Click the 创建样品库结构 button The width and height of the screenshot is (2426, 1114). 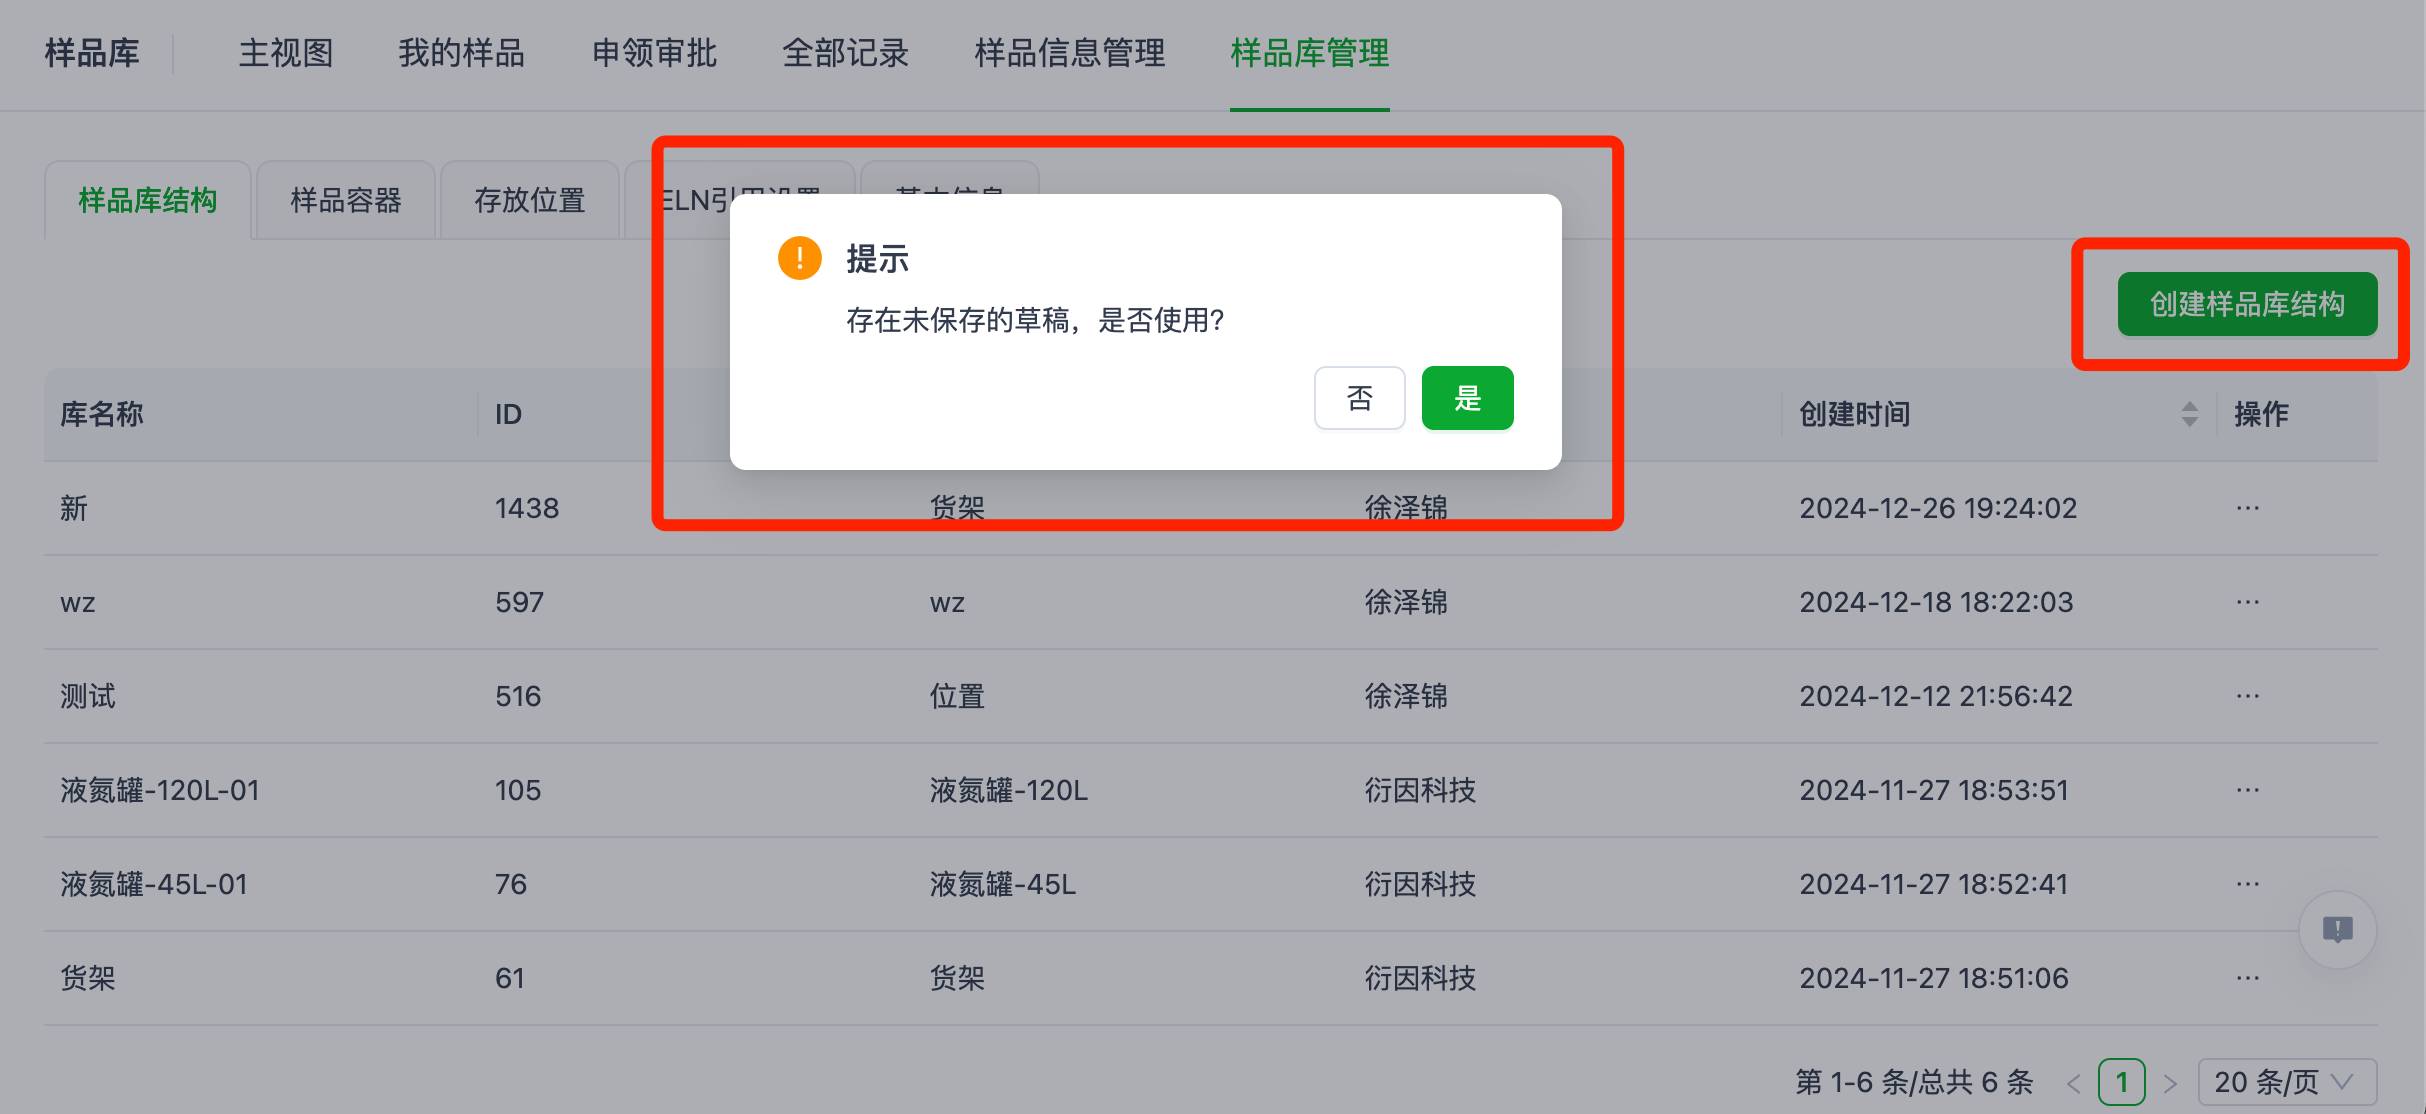[2247, 304]
